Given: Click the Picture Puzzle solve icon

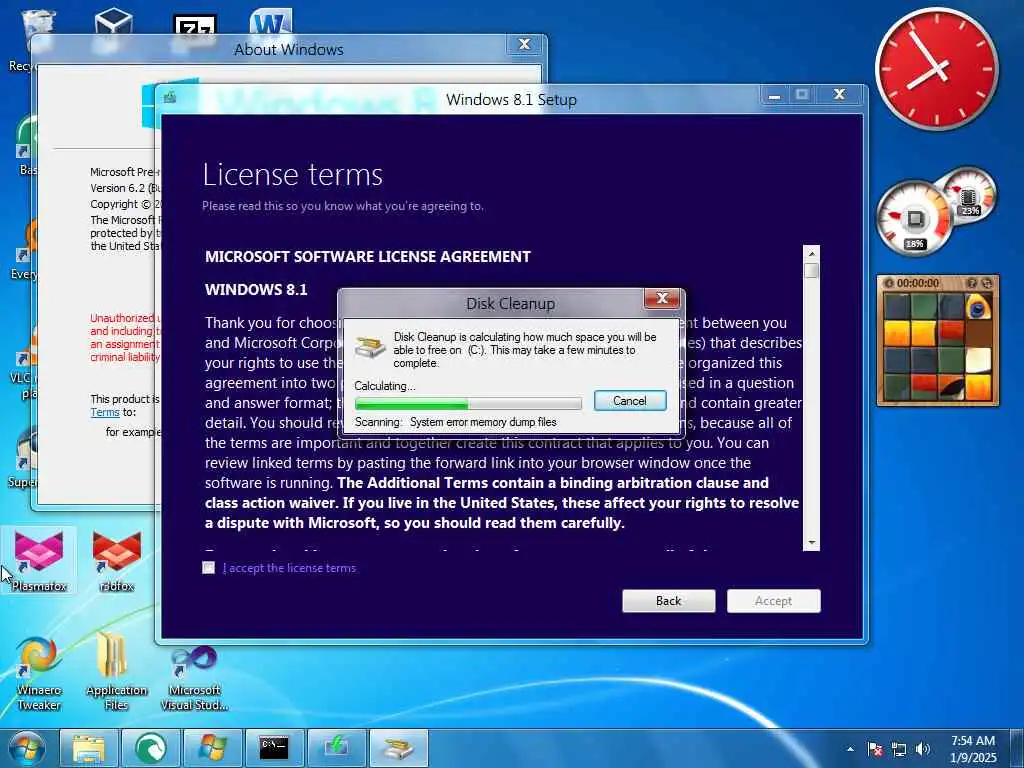Looking at the screenshot, I should 987,283.
